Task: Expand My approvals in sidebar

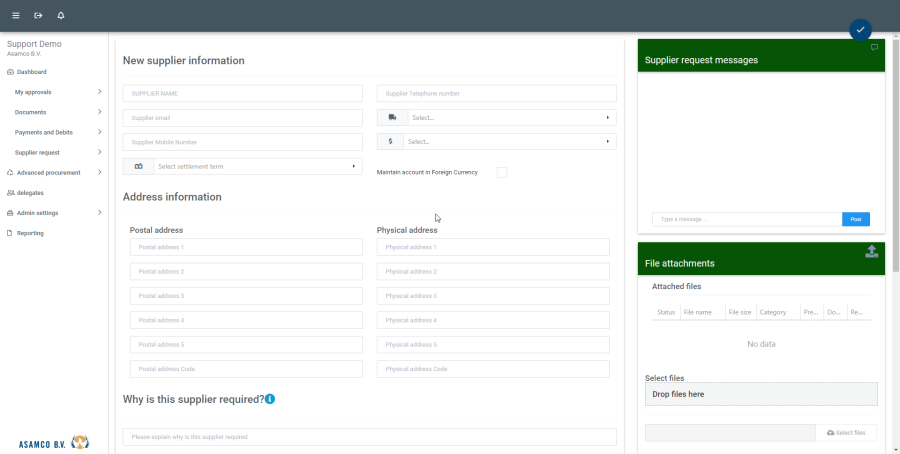Action: pyautogui.click(x=58, y=92)
